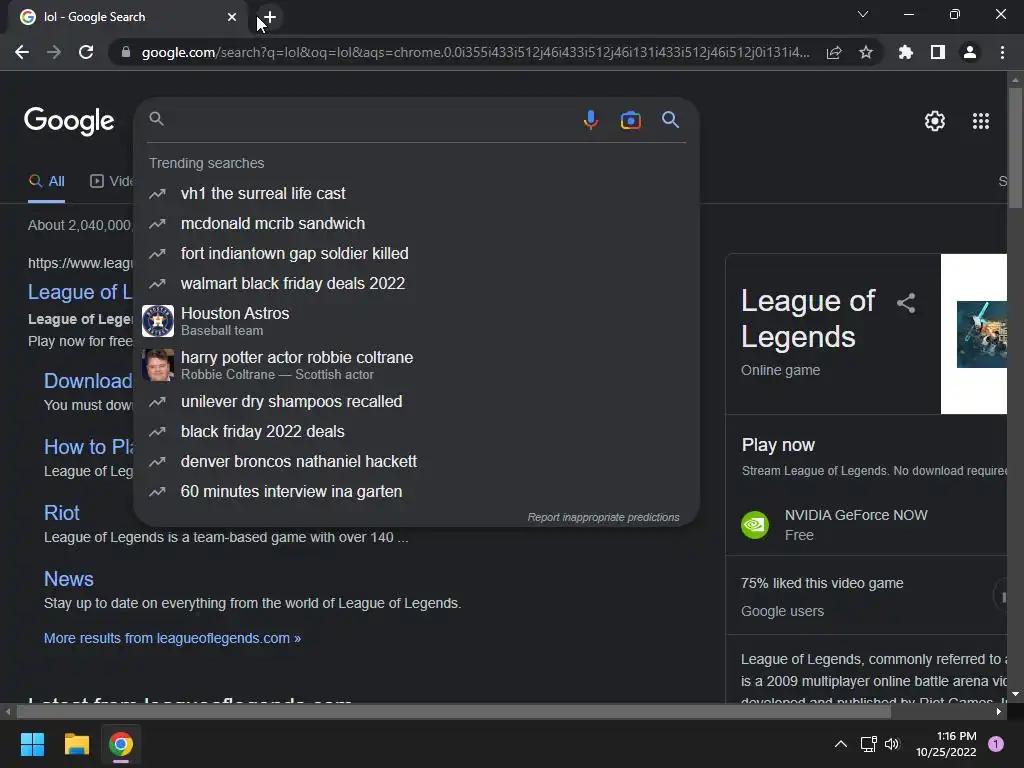Viewport: 1024px width, 768px height.
Task: Open Google Lens image search icon
Action: [x=630, y=120]
